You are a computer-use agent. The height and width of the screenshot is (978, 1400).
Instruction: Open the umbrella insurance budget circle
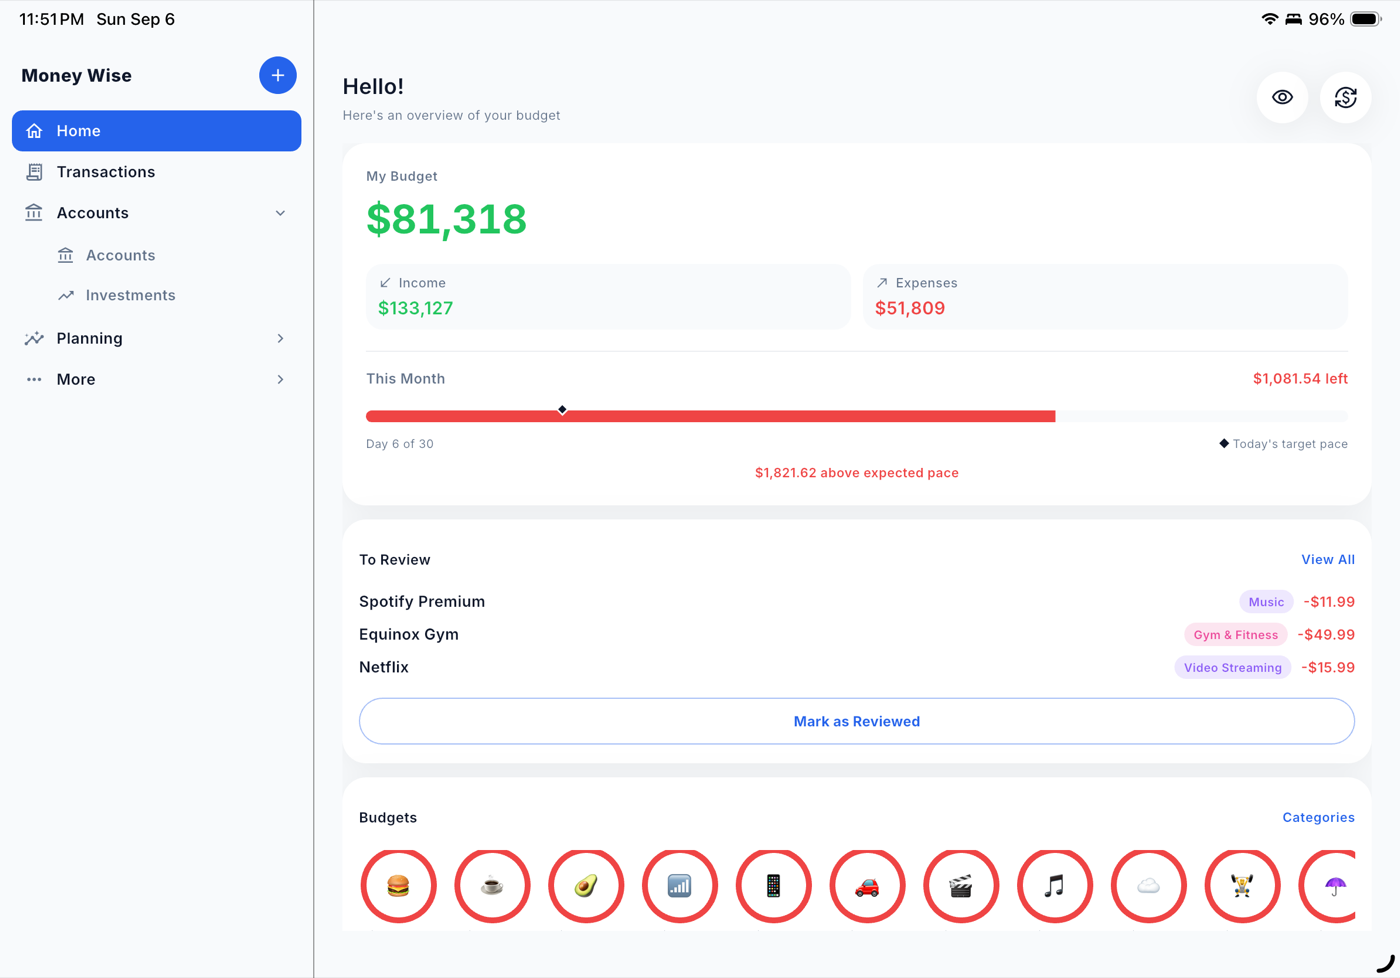tap(1328, 885)
